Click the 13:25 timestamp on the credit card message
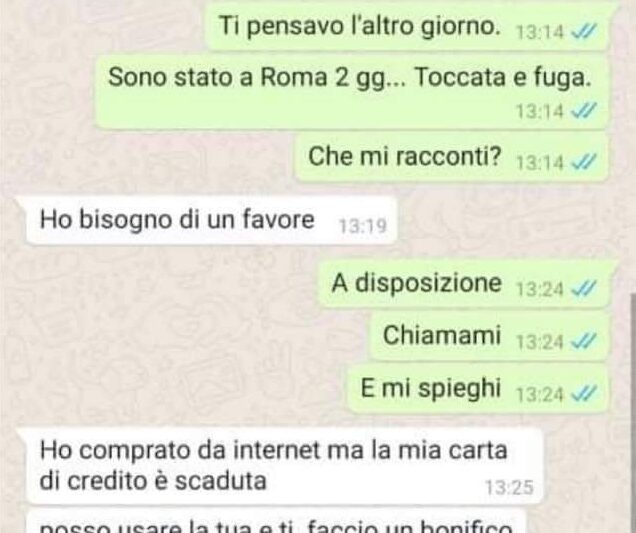Viewport: 636px width, 533px height. (x=509, y=488)
